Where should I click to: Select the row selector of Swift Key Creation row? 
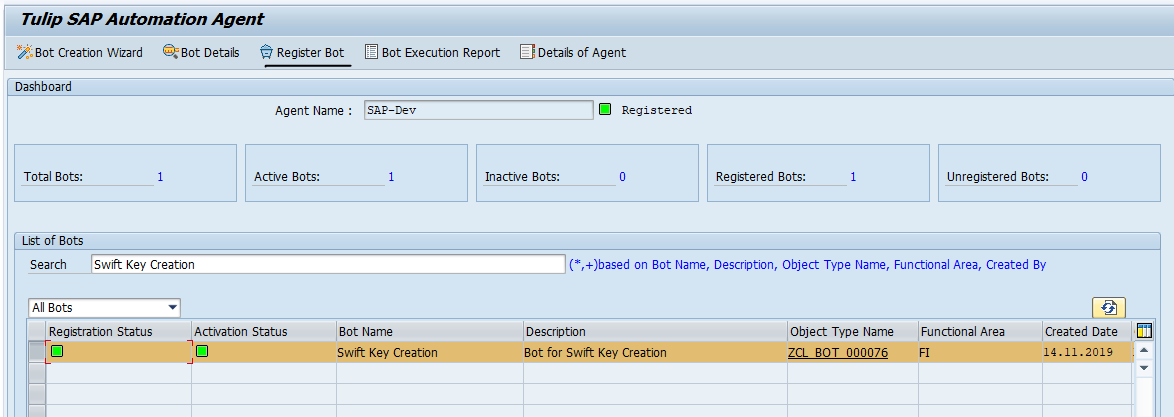[x=37, y=352]
